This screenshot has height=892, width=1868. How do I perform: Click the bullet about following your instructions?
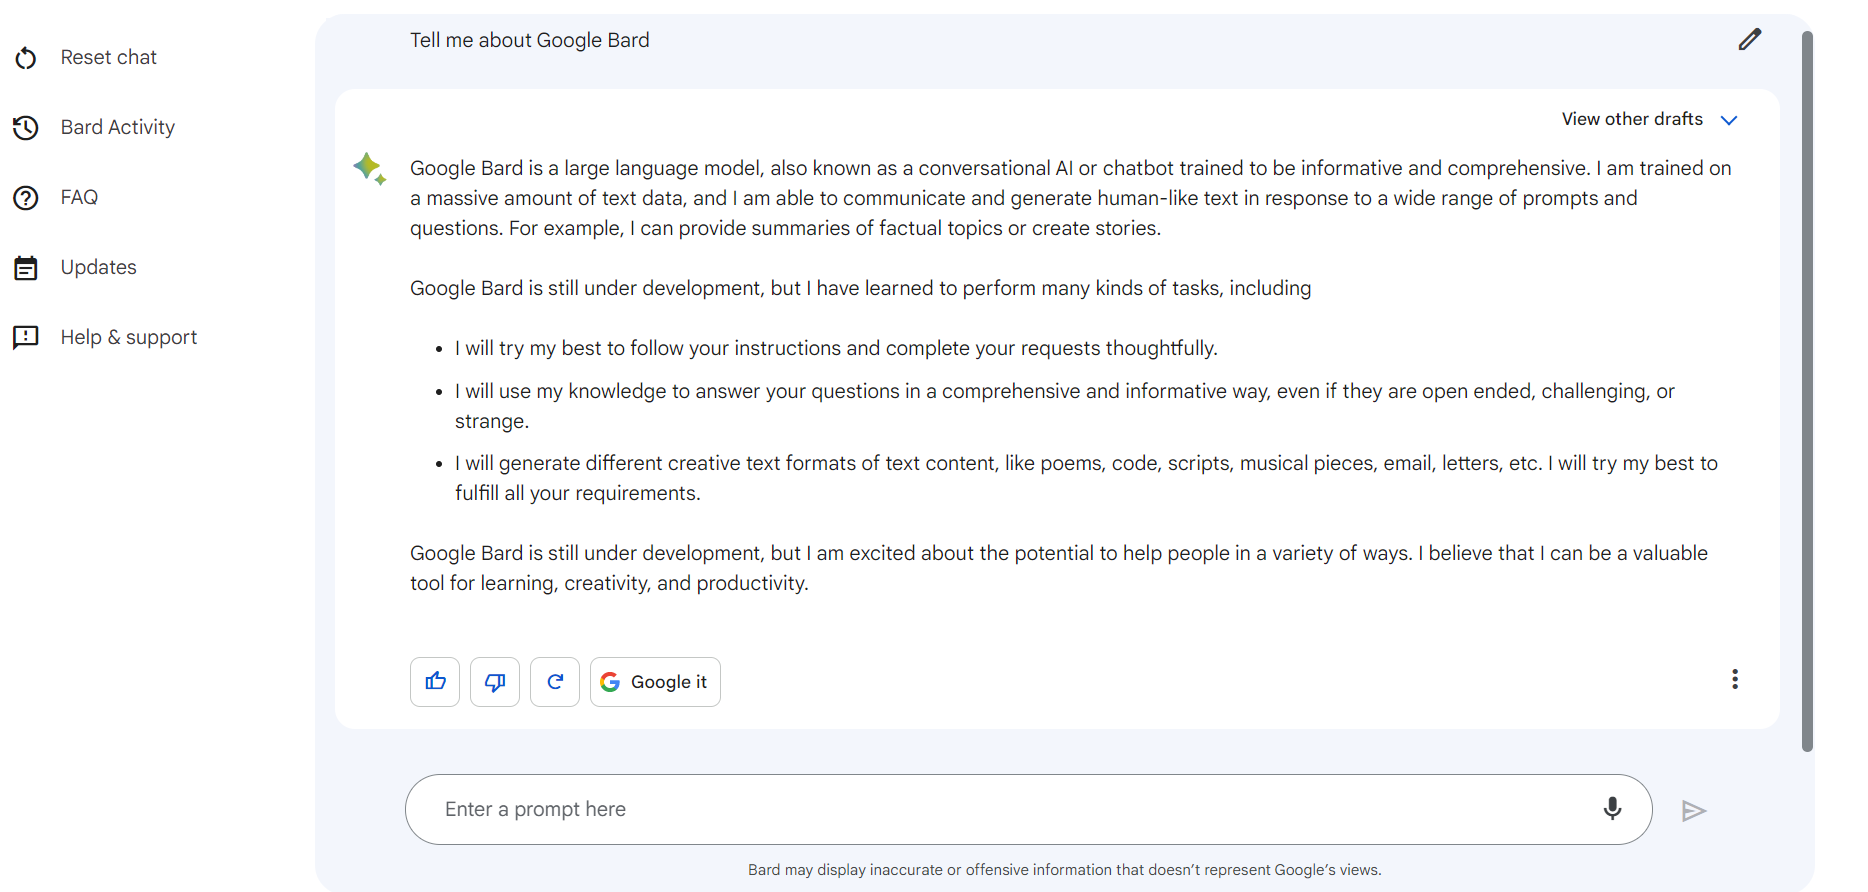836,348
